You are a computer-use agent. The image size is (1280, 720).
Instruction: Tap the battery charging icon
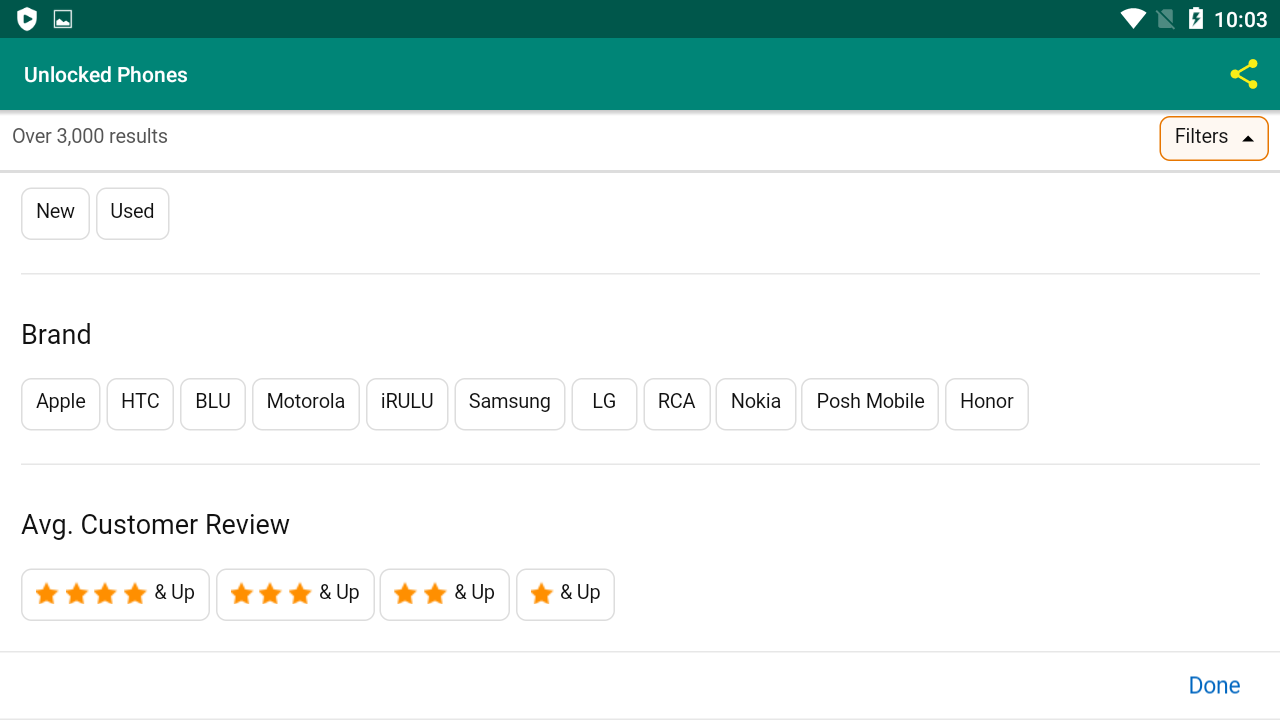pos(1195,19)
